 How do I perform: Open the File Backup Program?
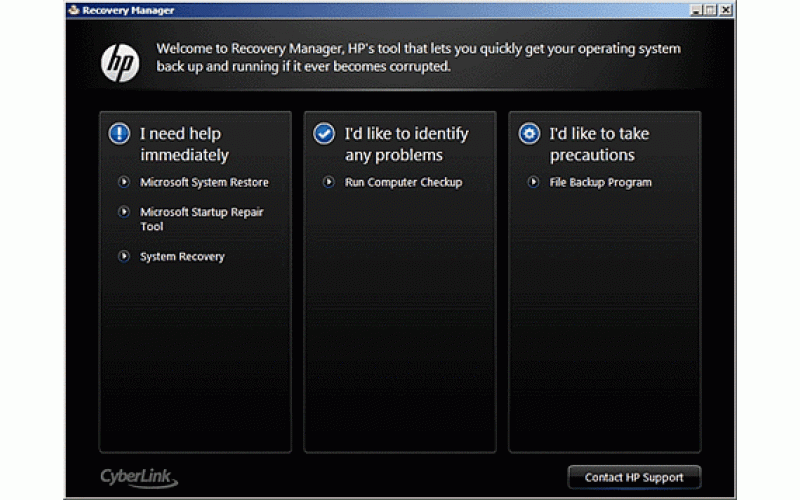click(600, 183)
